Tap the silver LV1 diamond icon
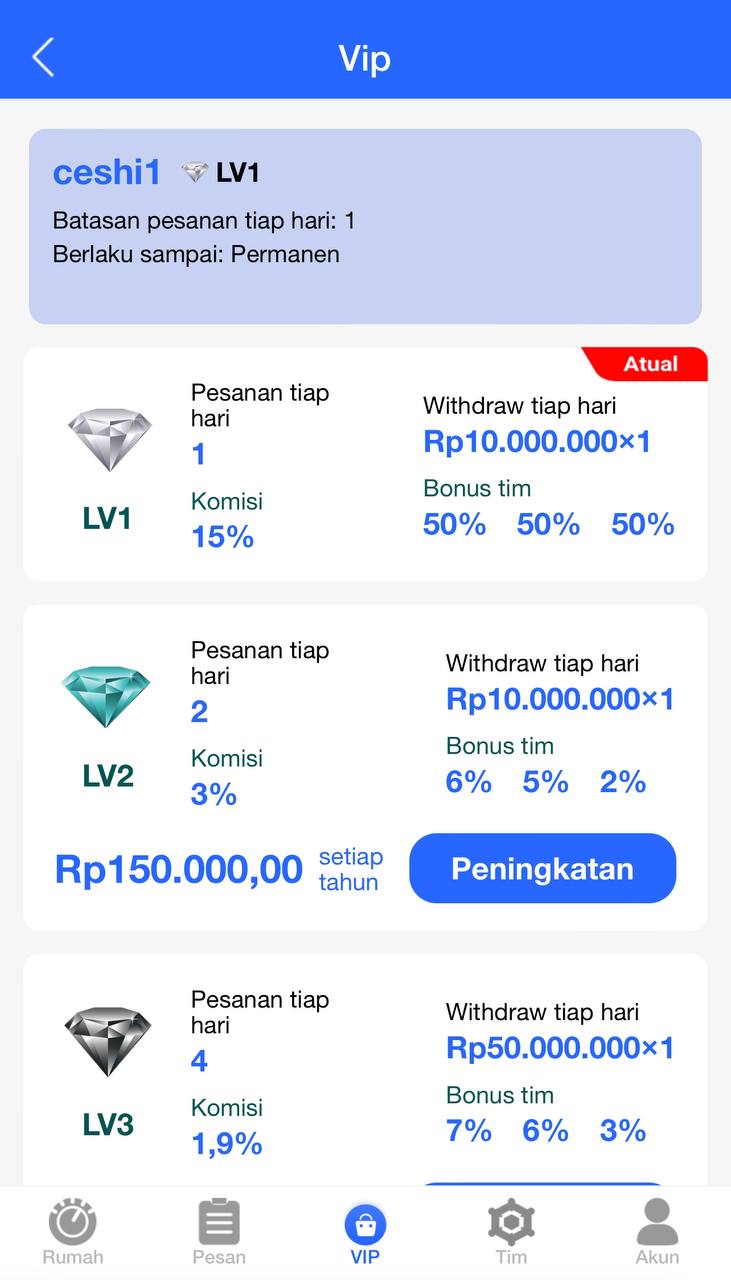This screenshot has width=731, height=1280. pos(110,440)
